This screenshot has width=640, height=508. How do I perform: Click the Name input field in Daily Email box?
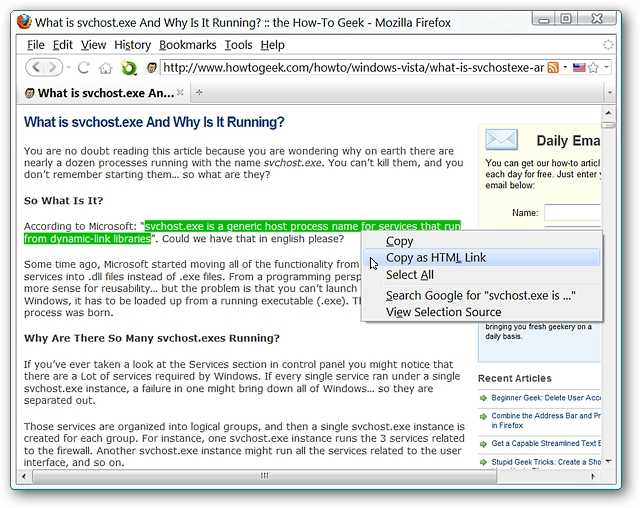pyautogui.click(x=572, y=213)
